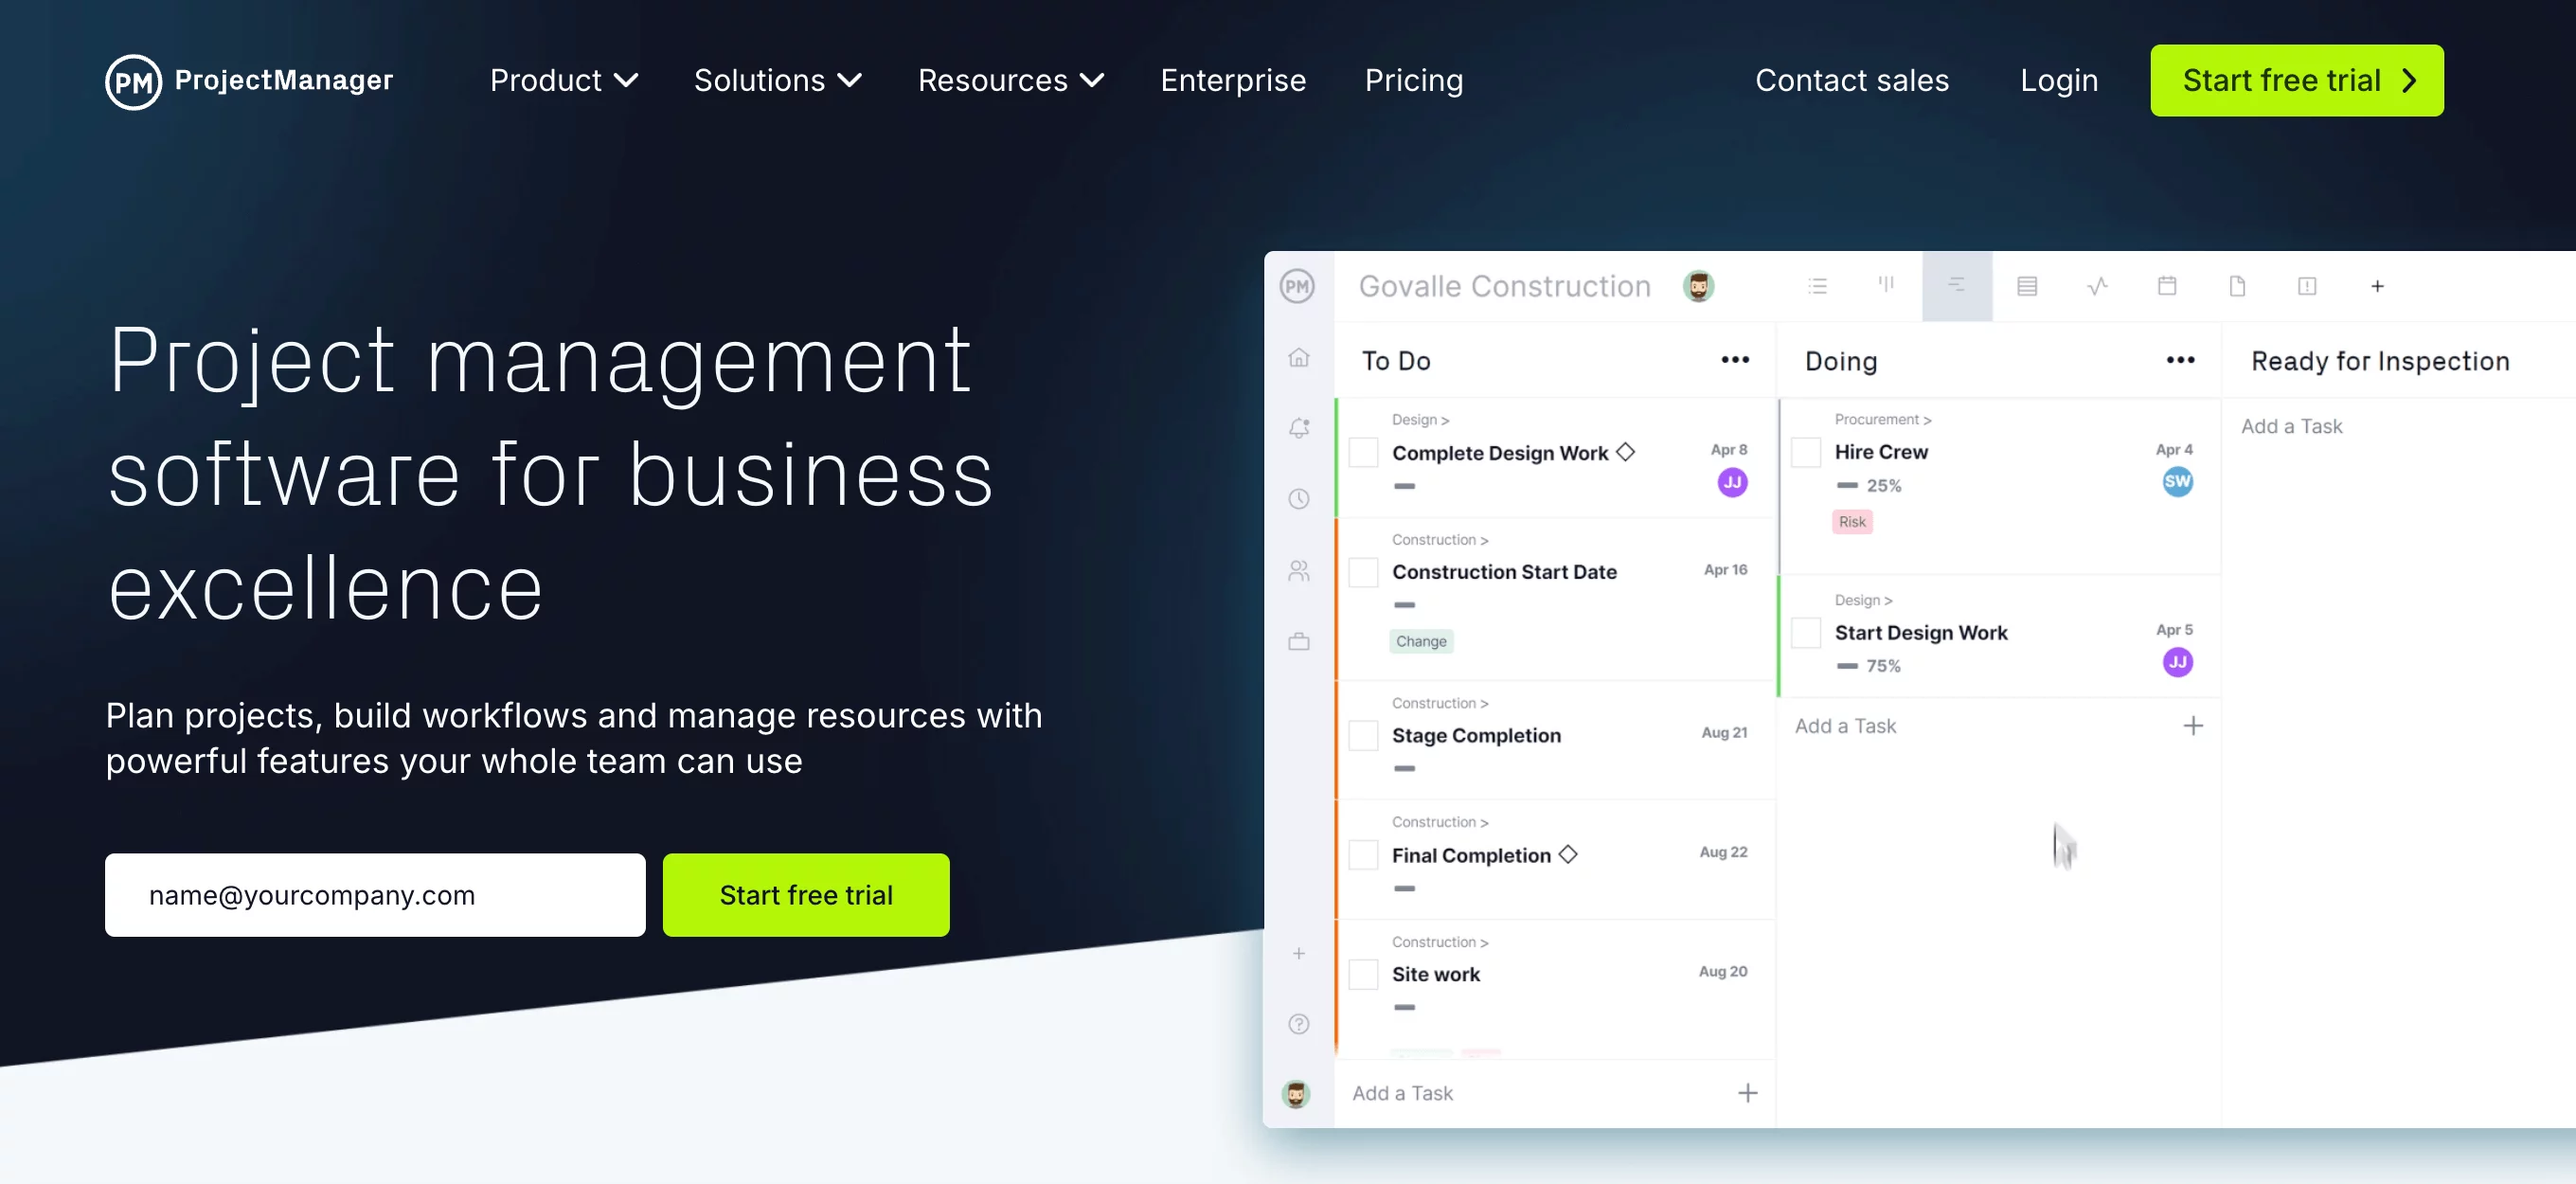
Task: Click the sidebar plus icon
Action: click(x=1298, y=953)
